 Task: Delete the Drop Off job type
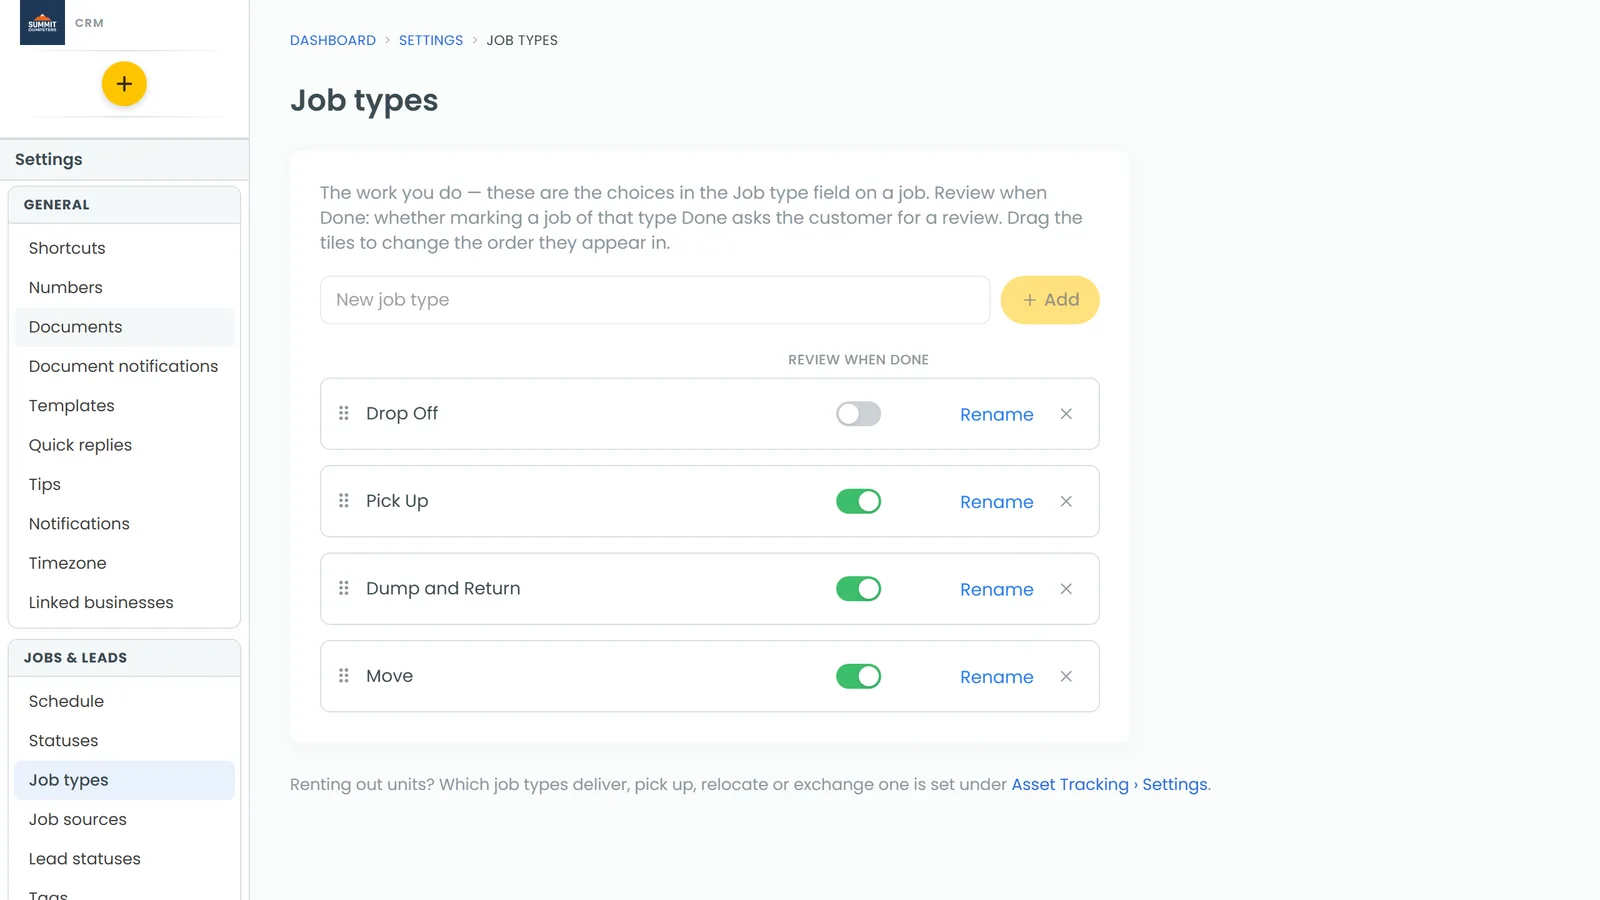[1066, 414]
